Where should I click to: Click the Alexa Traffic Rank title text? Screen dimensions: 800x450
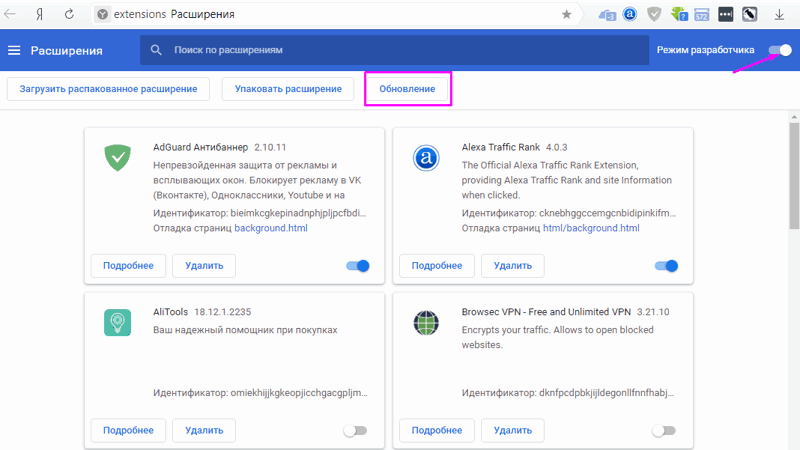tap(501, 147)
